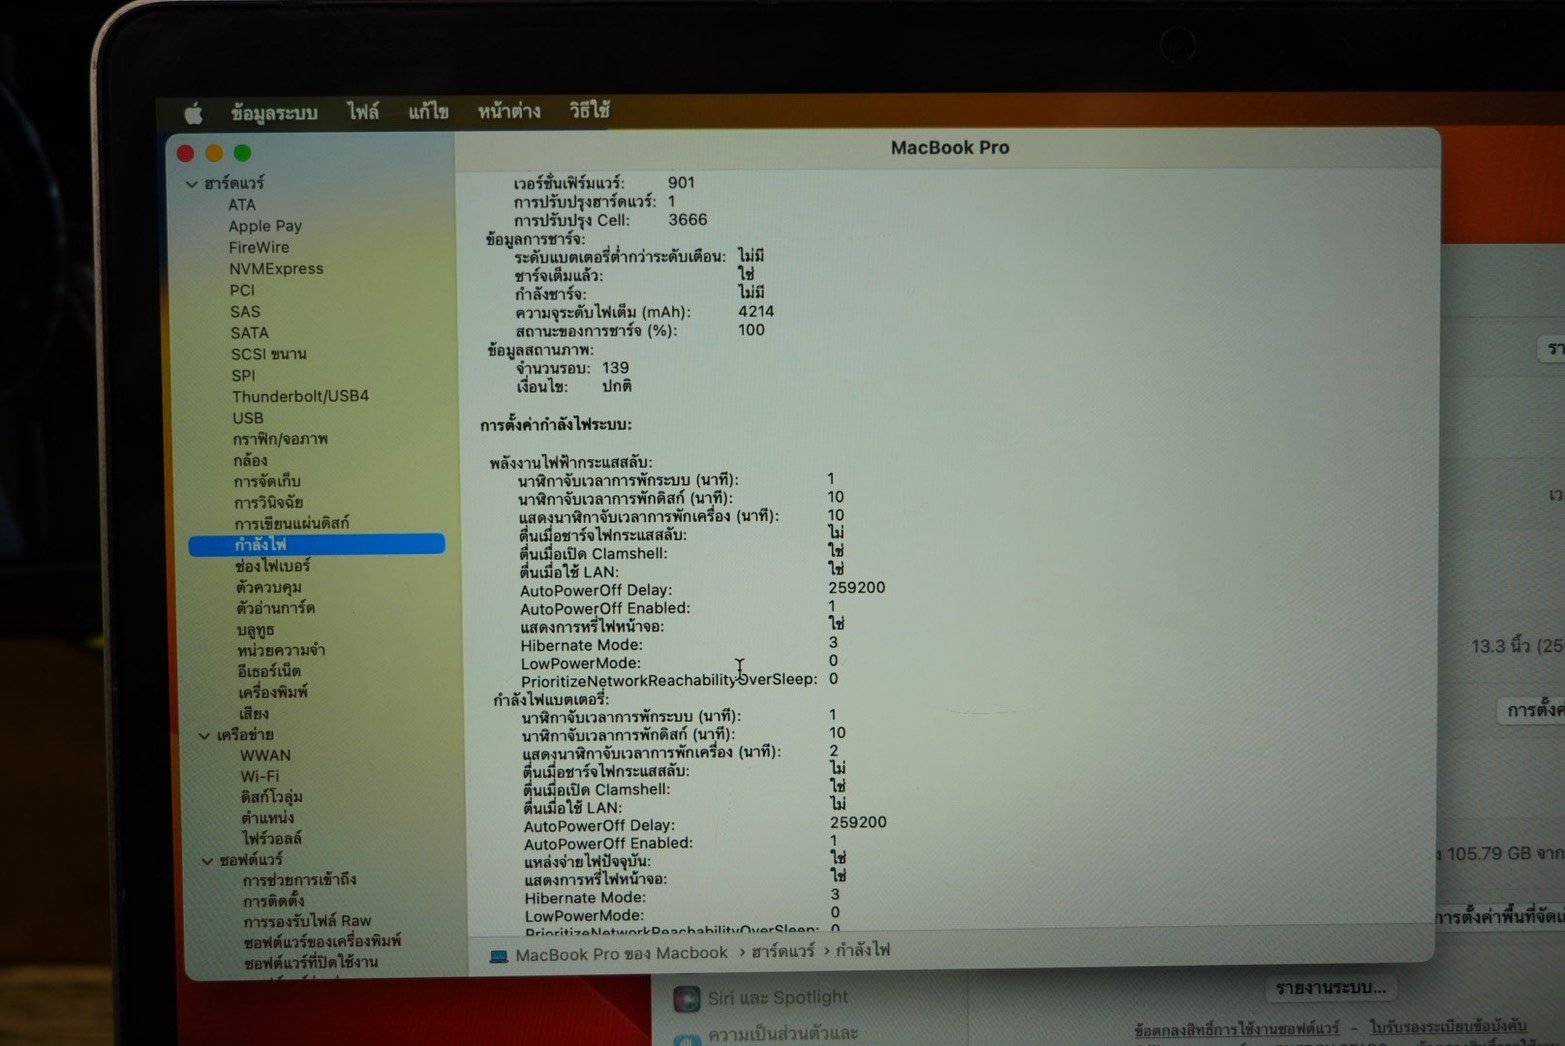Image resolution: width=1565 pixels, height=1046 pixels.
Task: Select การวินิจฉัย in the sidebar
Action: click(268, 503)
